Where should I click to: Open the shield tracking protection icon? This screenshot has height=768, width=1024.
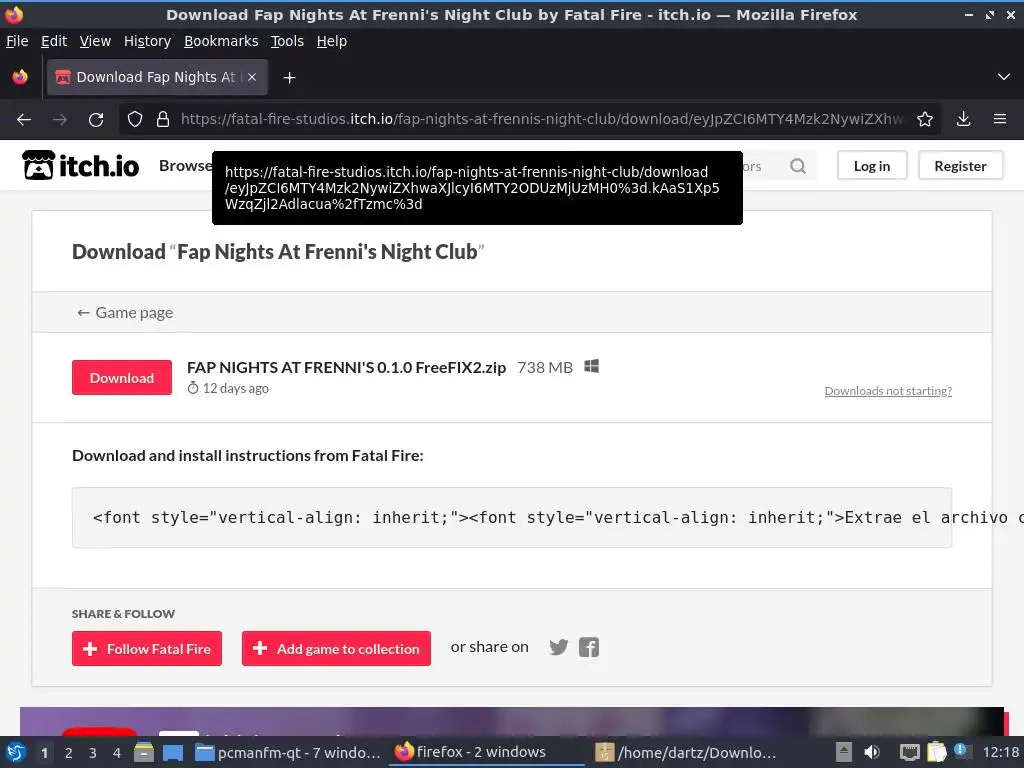(135, 120)
